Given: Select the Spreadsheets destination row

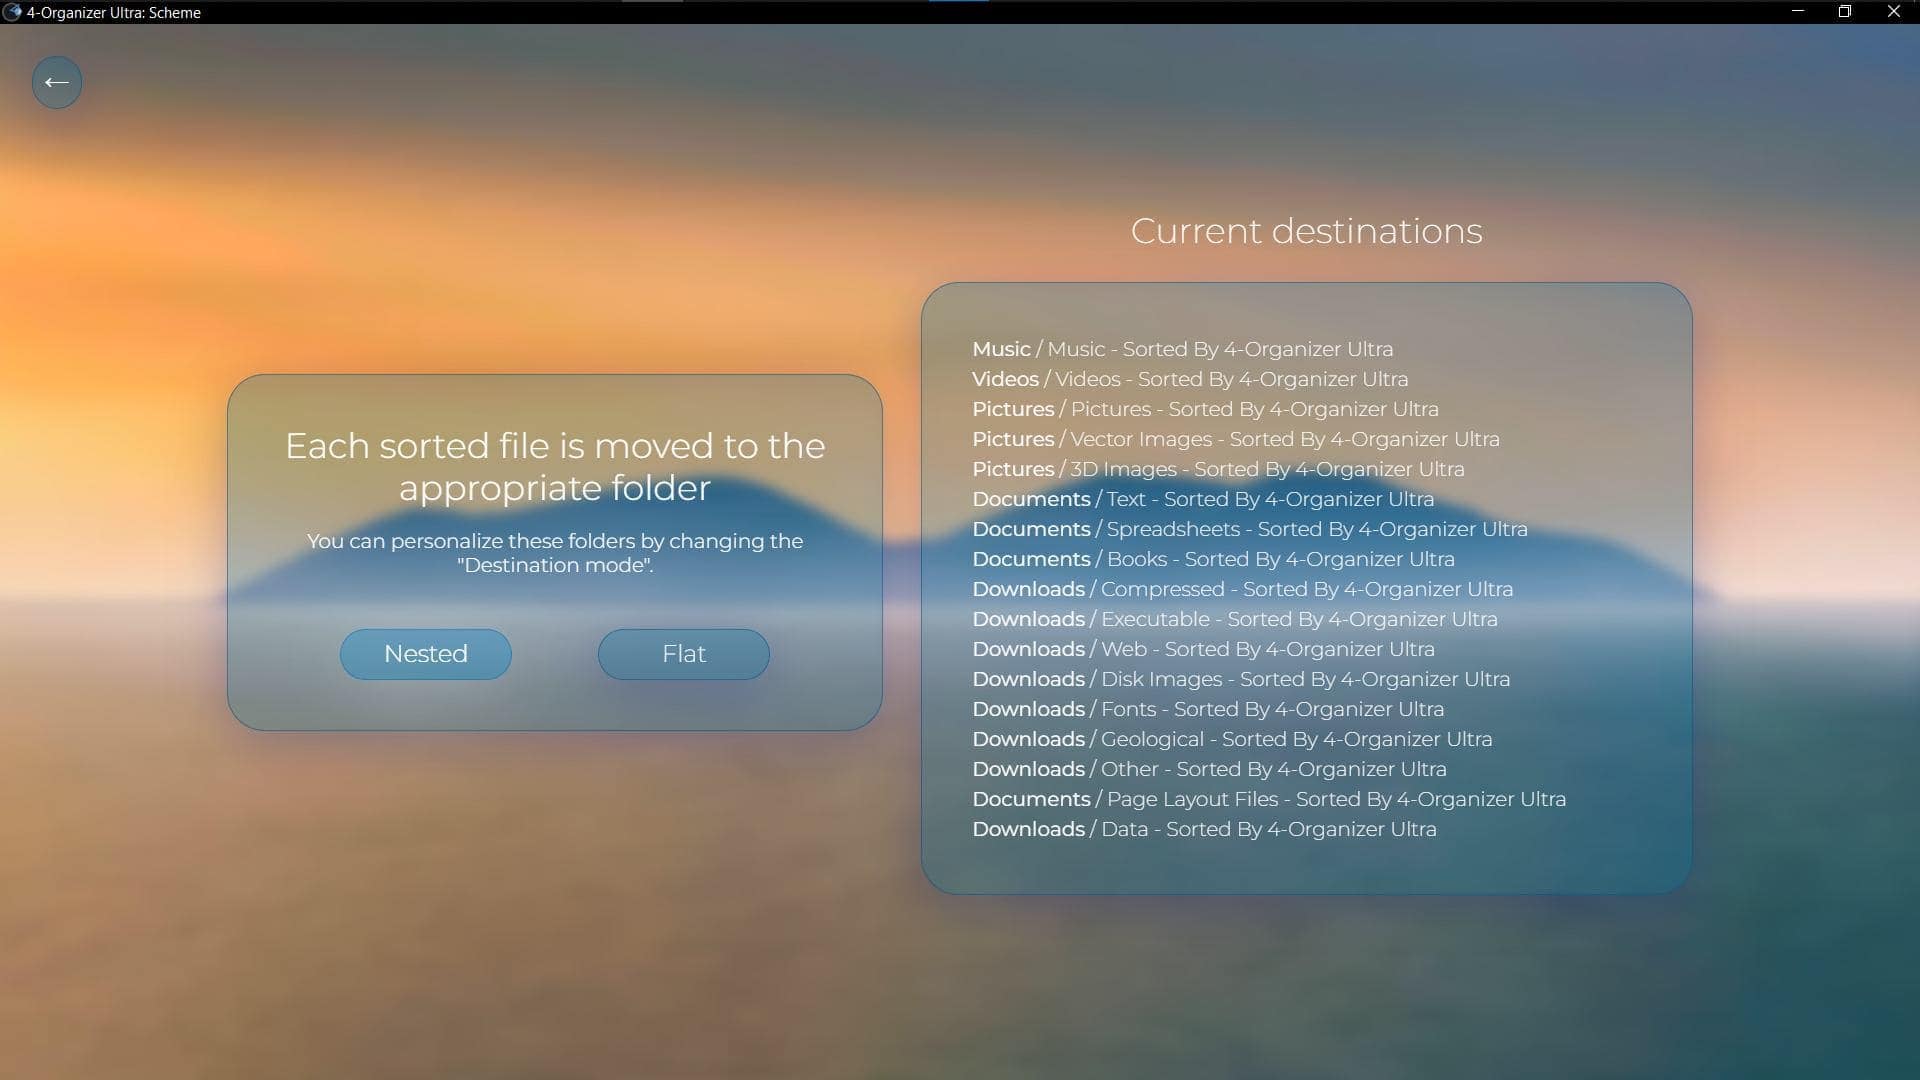Looking at the screenshot, I should point(1250,529).
